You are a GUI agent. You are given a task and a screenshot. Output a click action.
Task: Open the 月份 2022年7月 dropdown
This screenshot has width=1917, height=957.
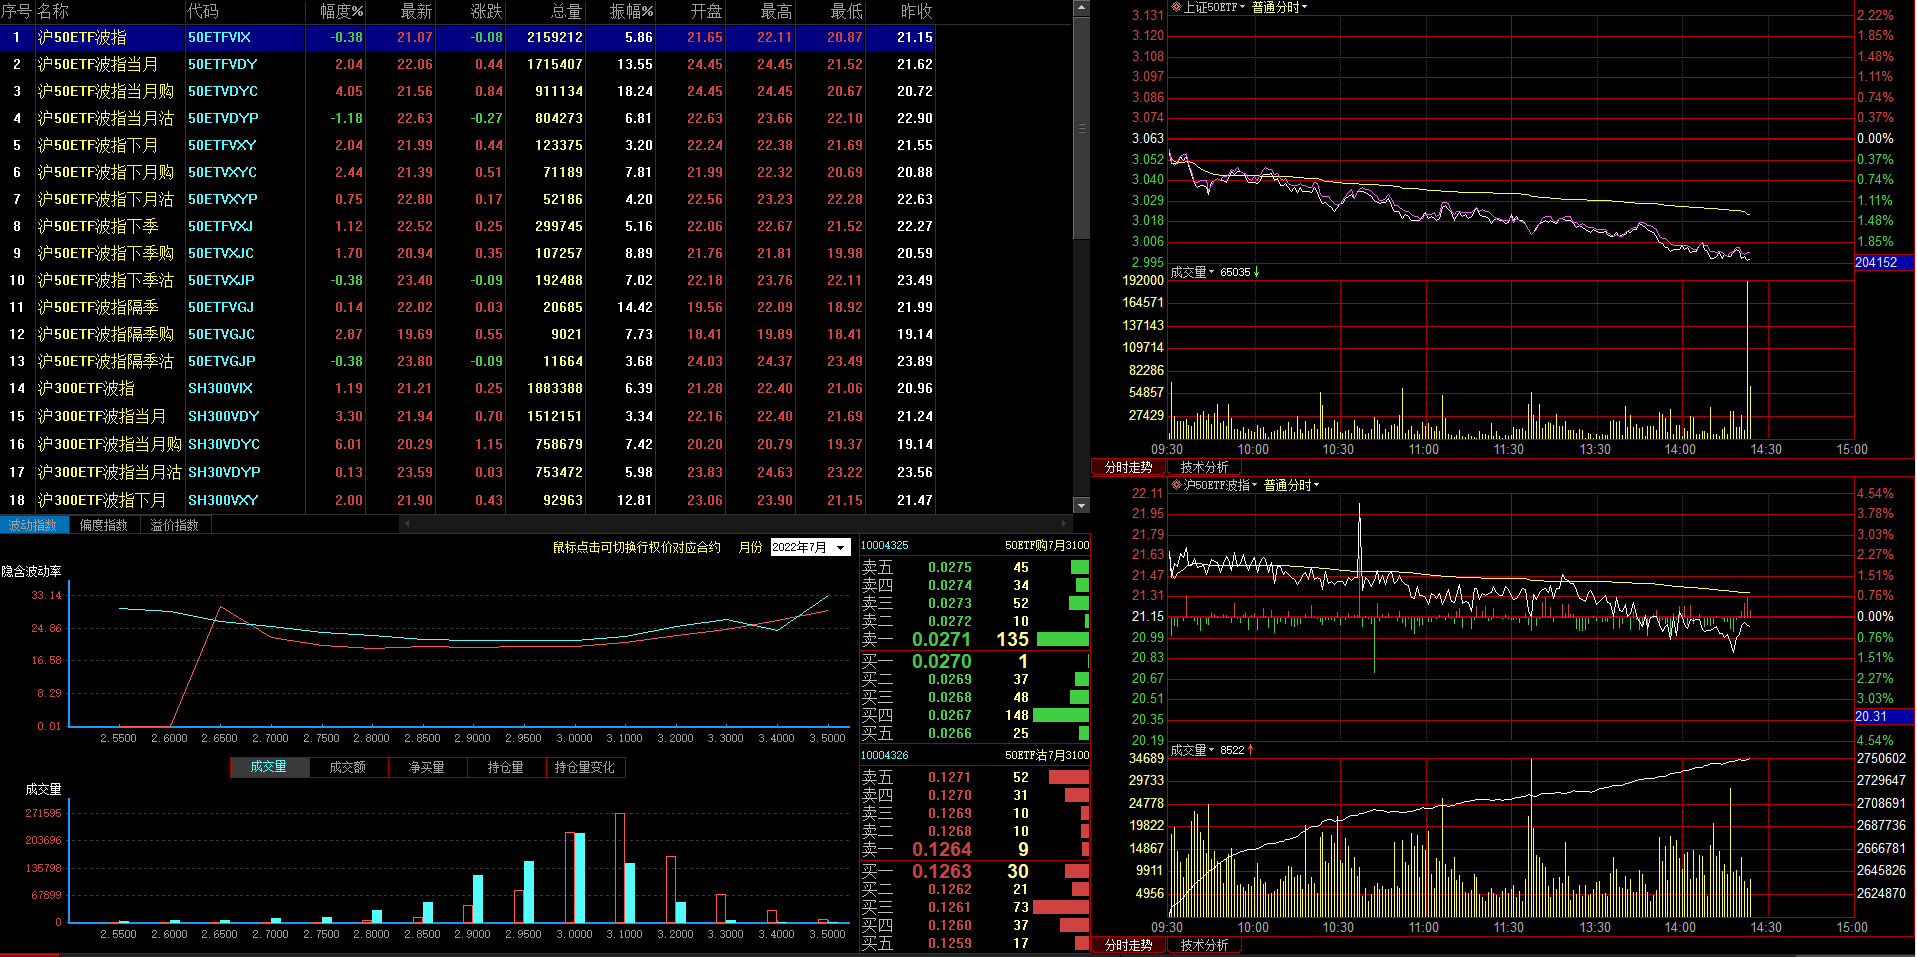pyautogui.click(x=841, y=547)
